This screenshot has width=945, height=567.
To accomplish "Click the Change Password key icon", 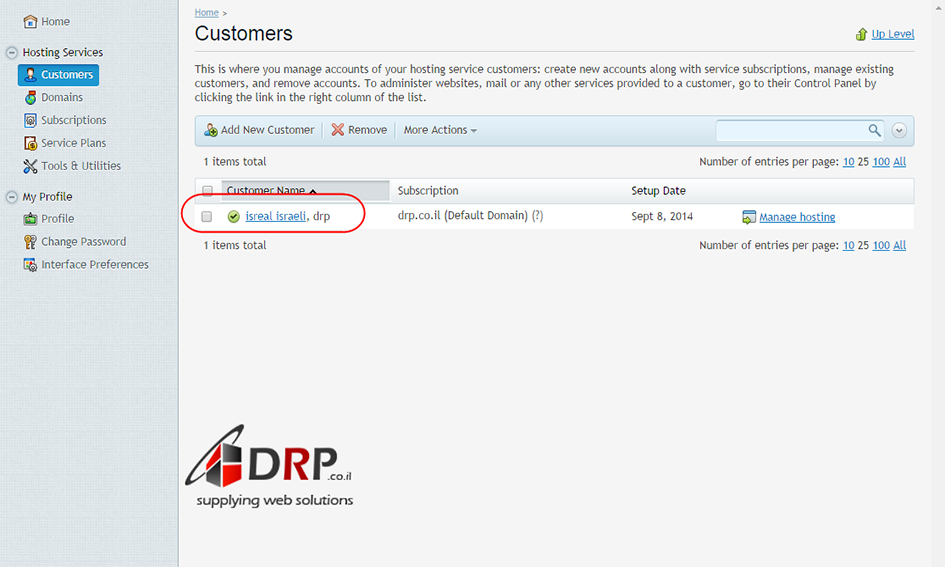I will click(31, 242).
